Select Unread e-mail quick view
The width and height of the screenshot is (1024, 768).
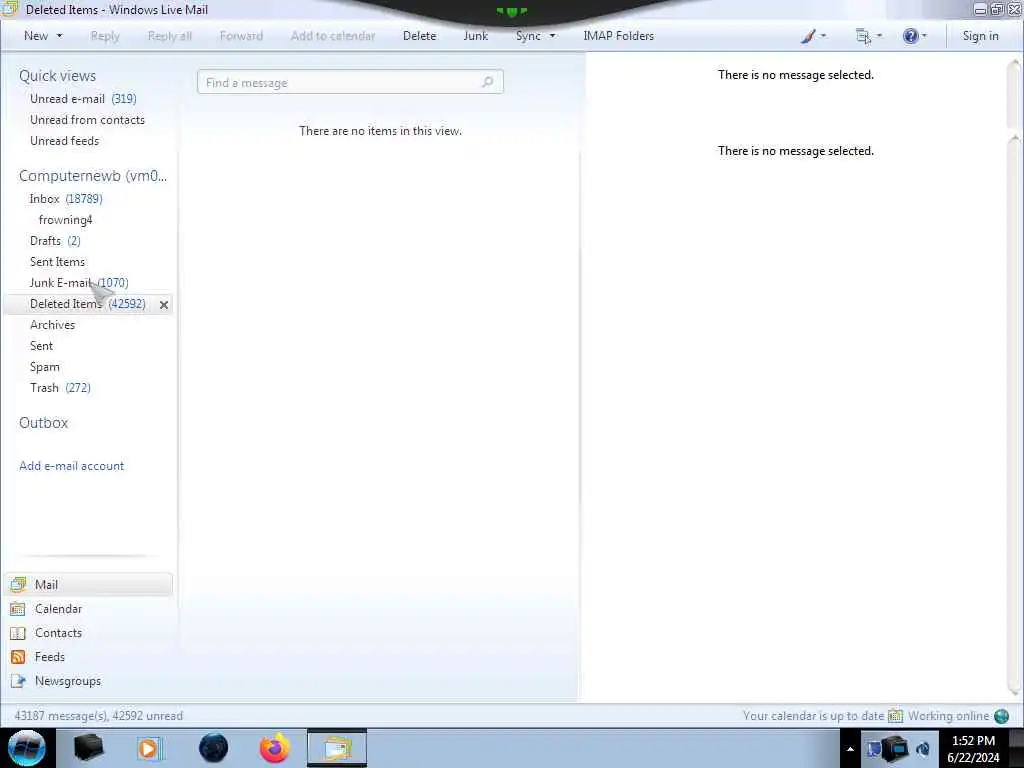tap(83, 99)
